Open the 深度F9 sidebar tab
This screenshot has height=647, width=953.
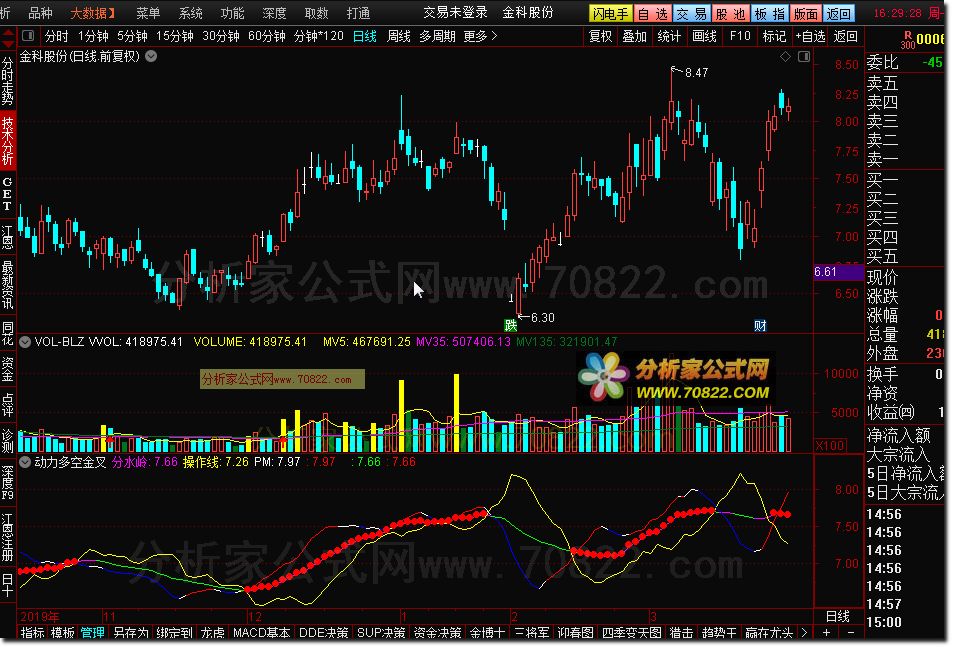[x=7, y=484]
